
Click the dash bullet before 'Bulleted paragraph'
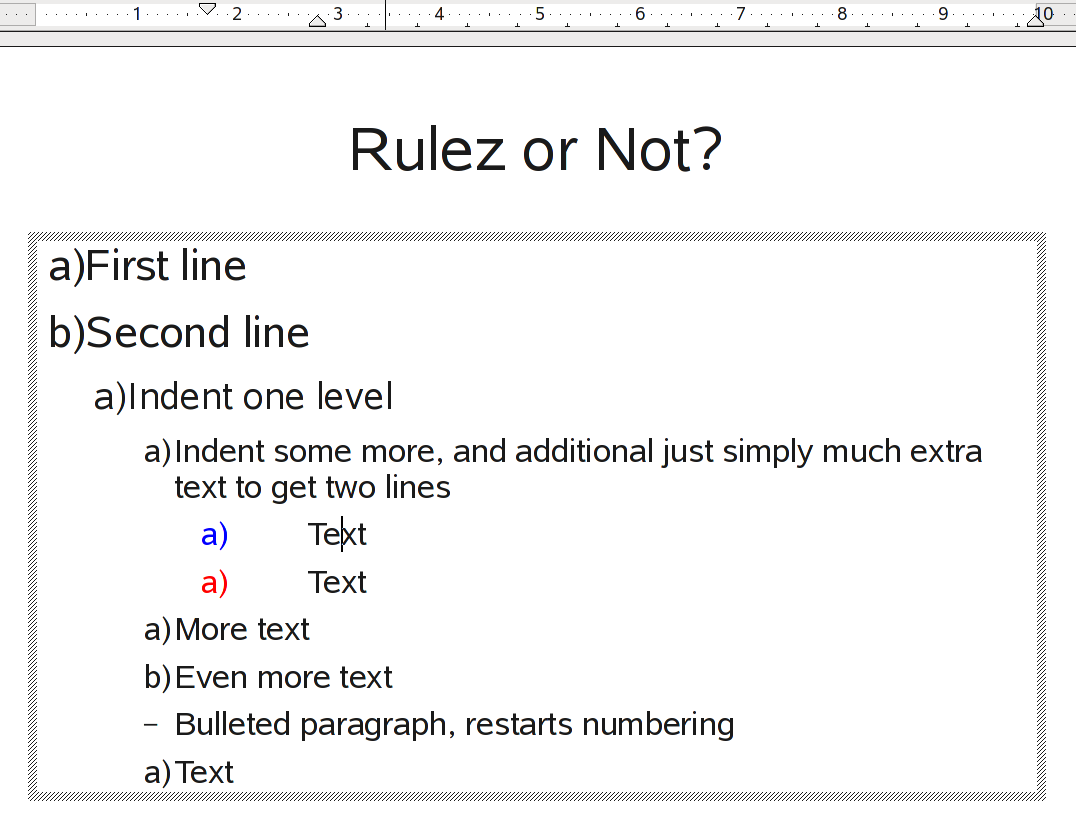151,725
